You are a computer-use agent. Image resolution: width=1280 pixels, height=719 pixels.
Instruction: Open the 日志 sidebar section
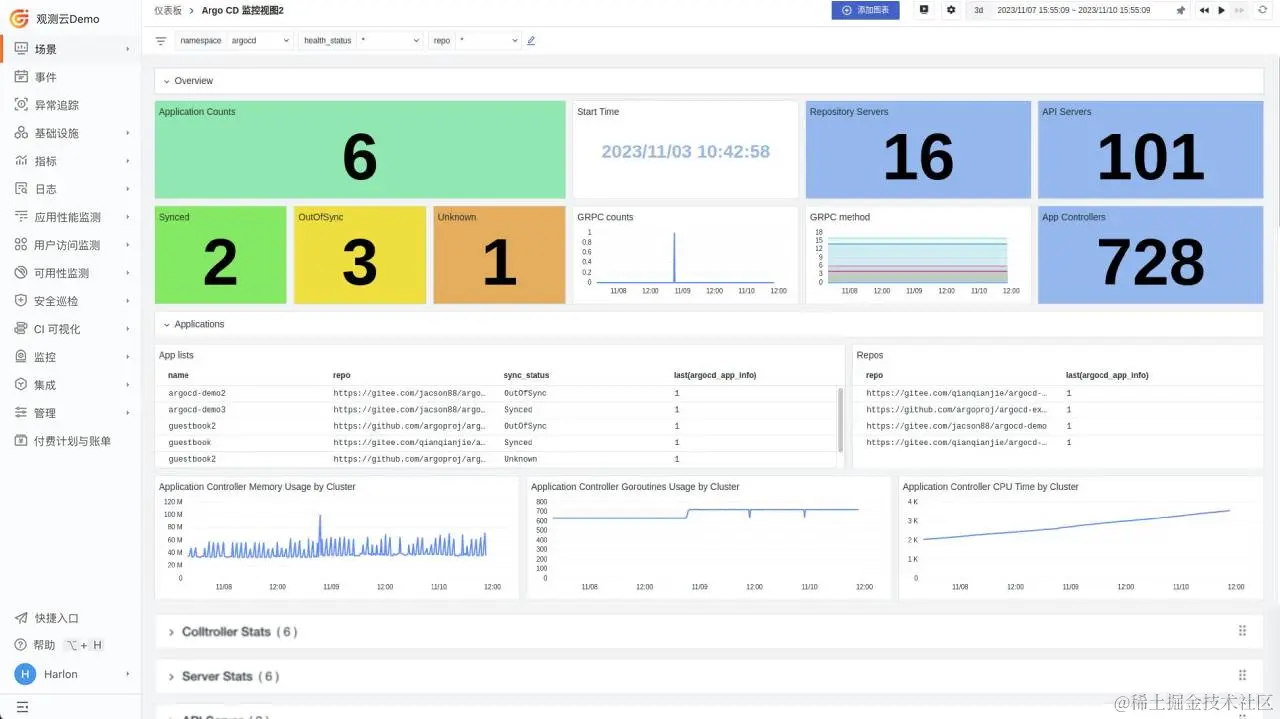pyautogui.click(x=70, y=189)
